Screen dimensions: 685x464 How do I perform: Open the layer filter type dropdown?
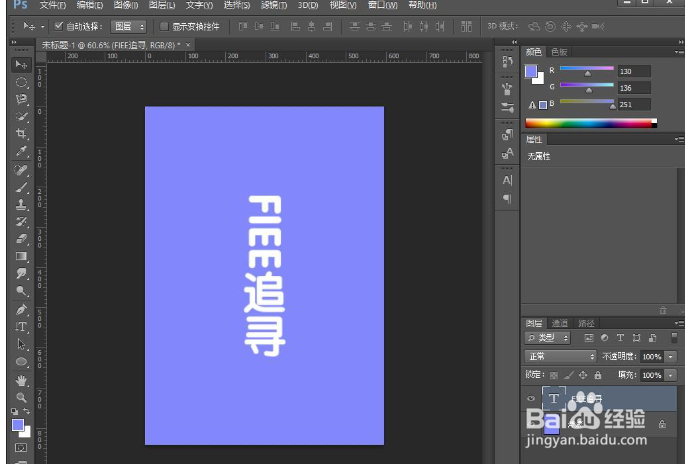pos(547,338)
